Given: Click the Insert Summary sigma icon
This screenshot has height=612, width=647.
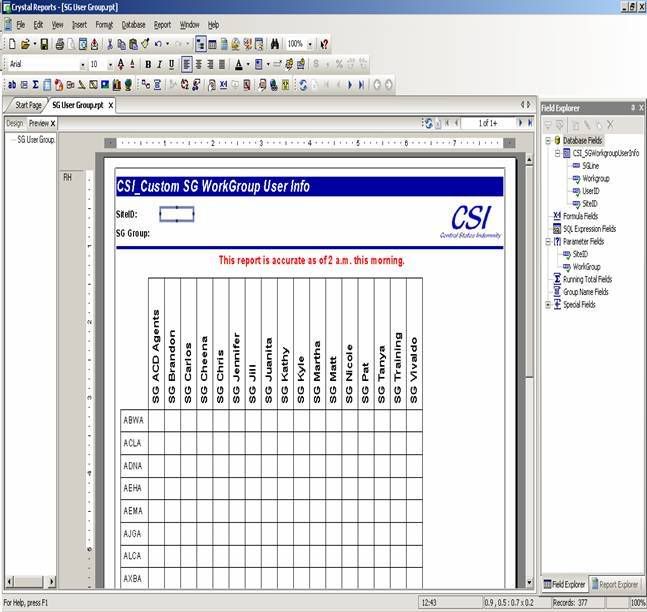Looking at the screenshot, I should point(35,85).
